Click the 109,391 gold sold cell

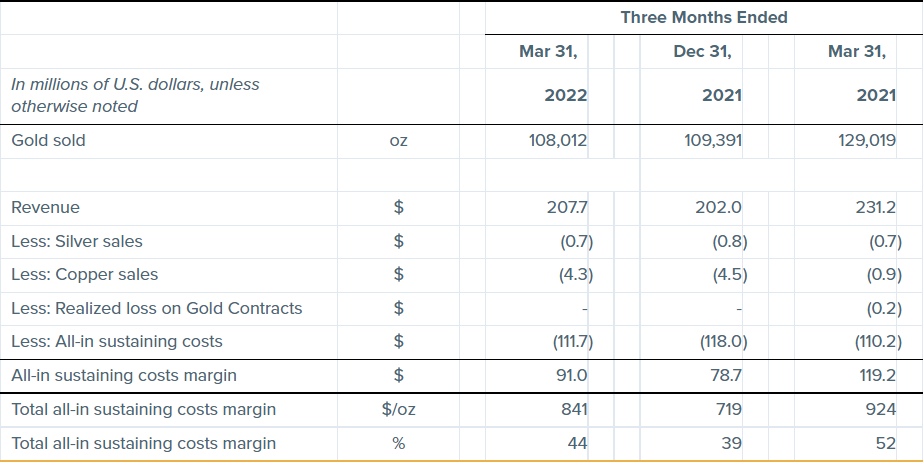pyautogui.click(x=711, y=141)
